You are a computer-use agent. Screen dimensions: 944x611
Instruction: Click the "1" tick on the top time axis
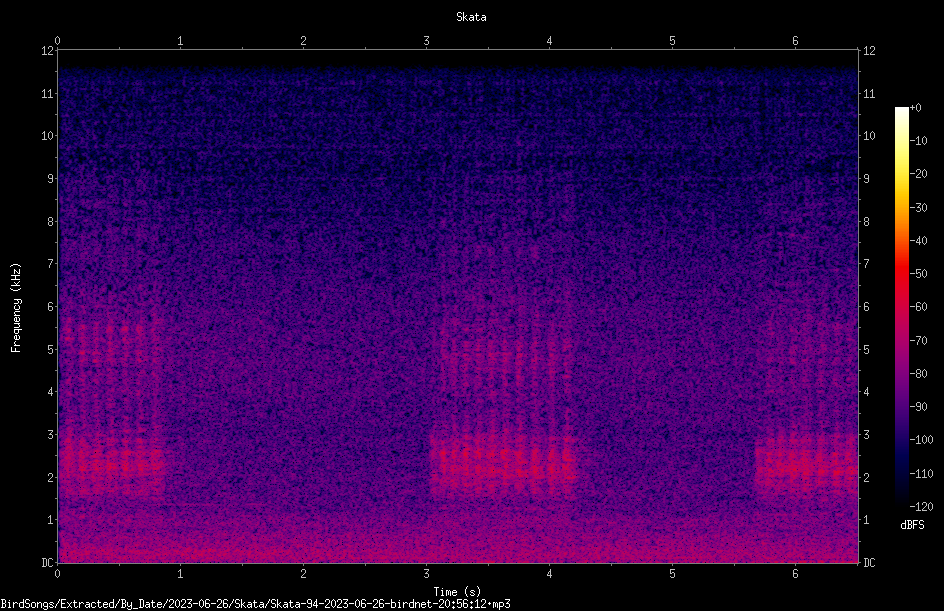tap(180, 41)
